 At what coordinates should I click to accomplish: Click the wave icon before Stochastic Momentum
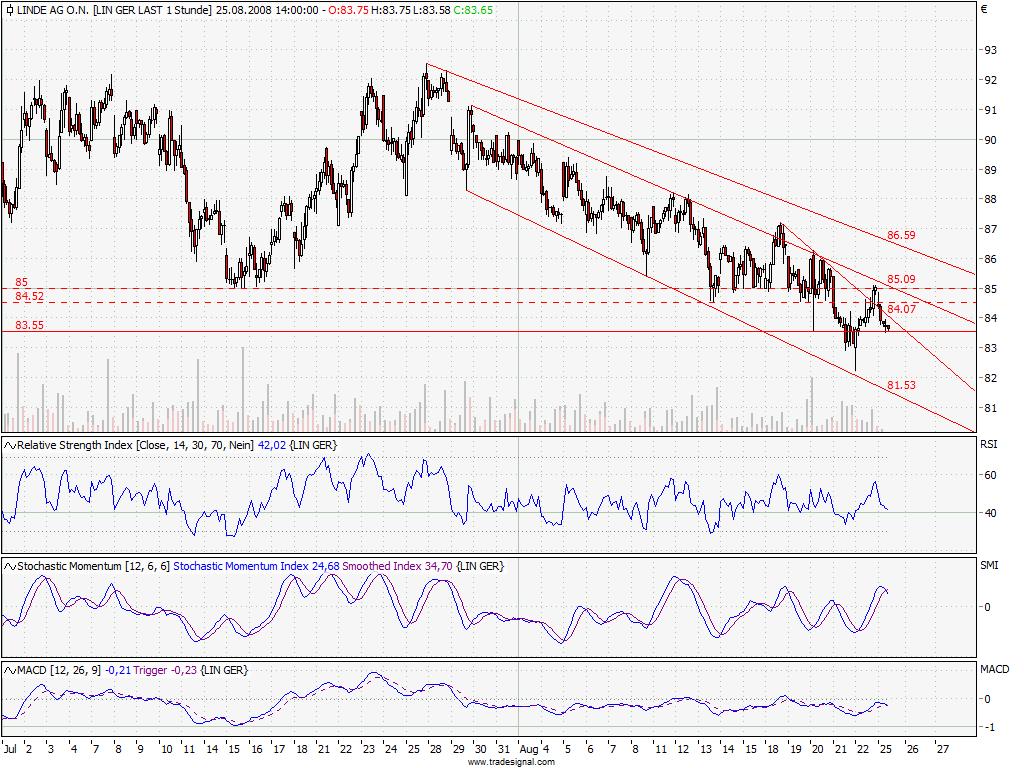(10, 567)
